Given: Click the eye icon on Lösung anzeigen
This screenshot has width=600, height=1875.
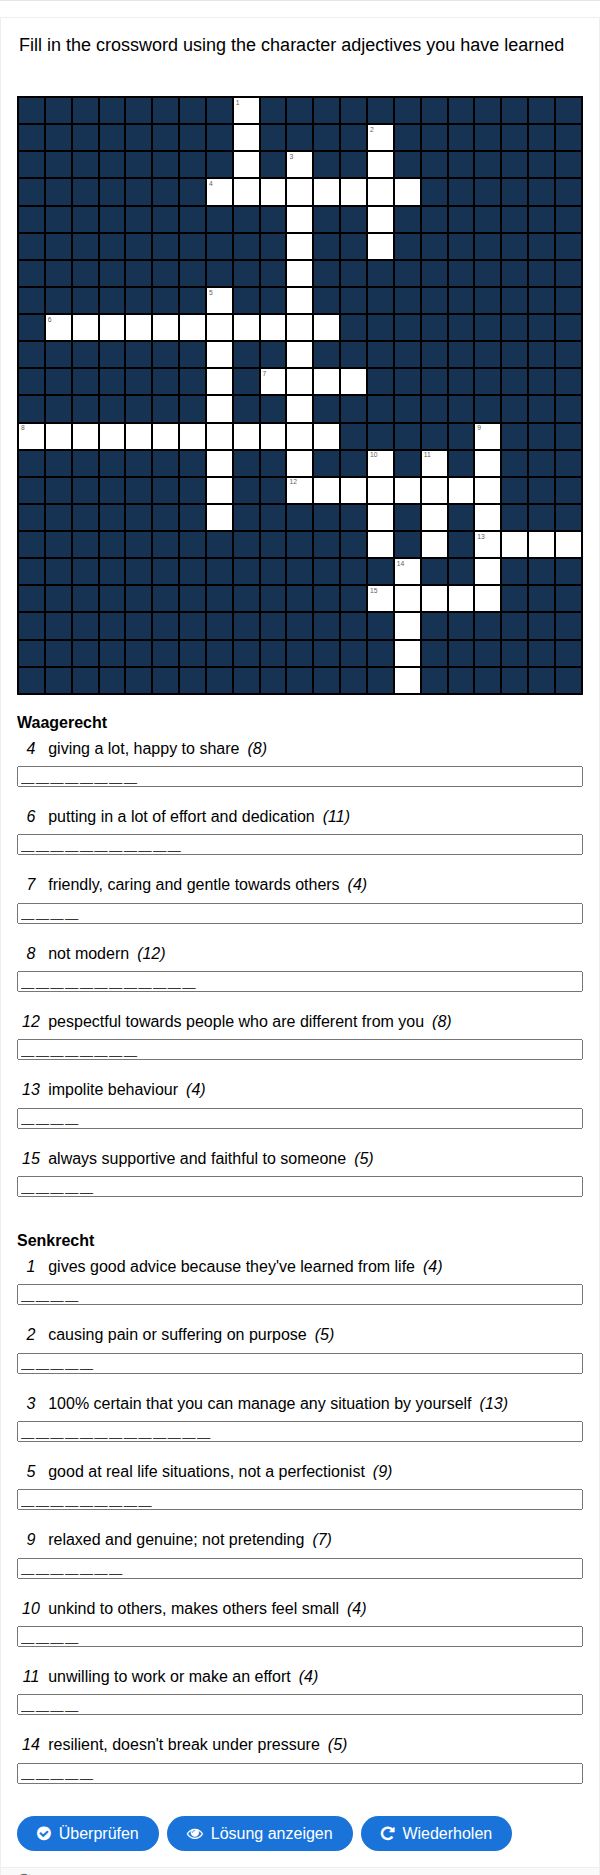Looking at the screenshot, I should [x=195, y=1833].
